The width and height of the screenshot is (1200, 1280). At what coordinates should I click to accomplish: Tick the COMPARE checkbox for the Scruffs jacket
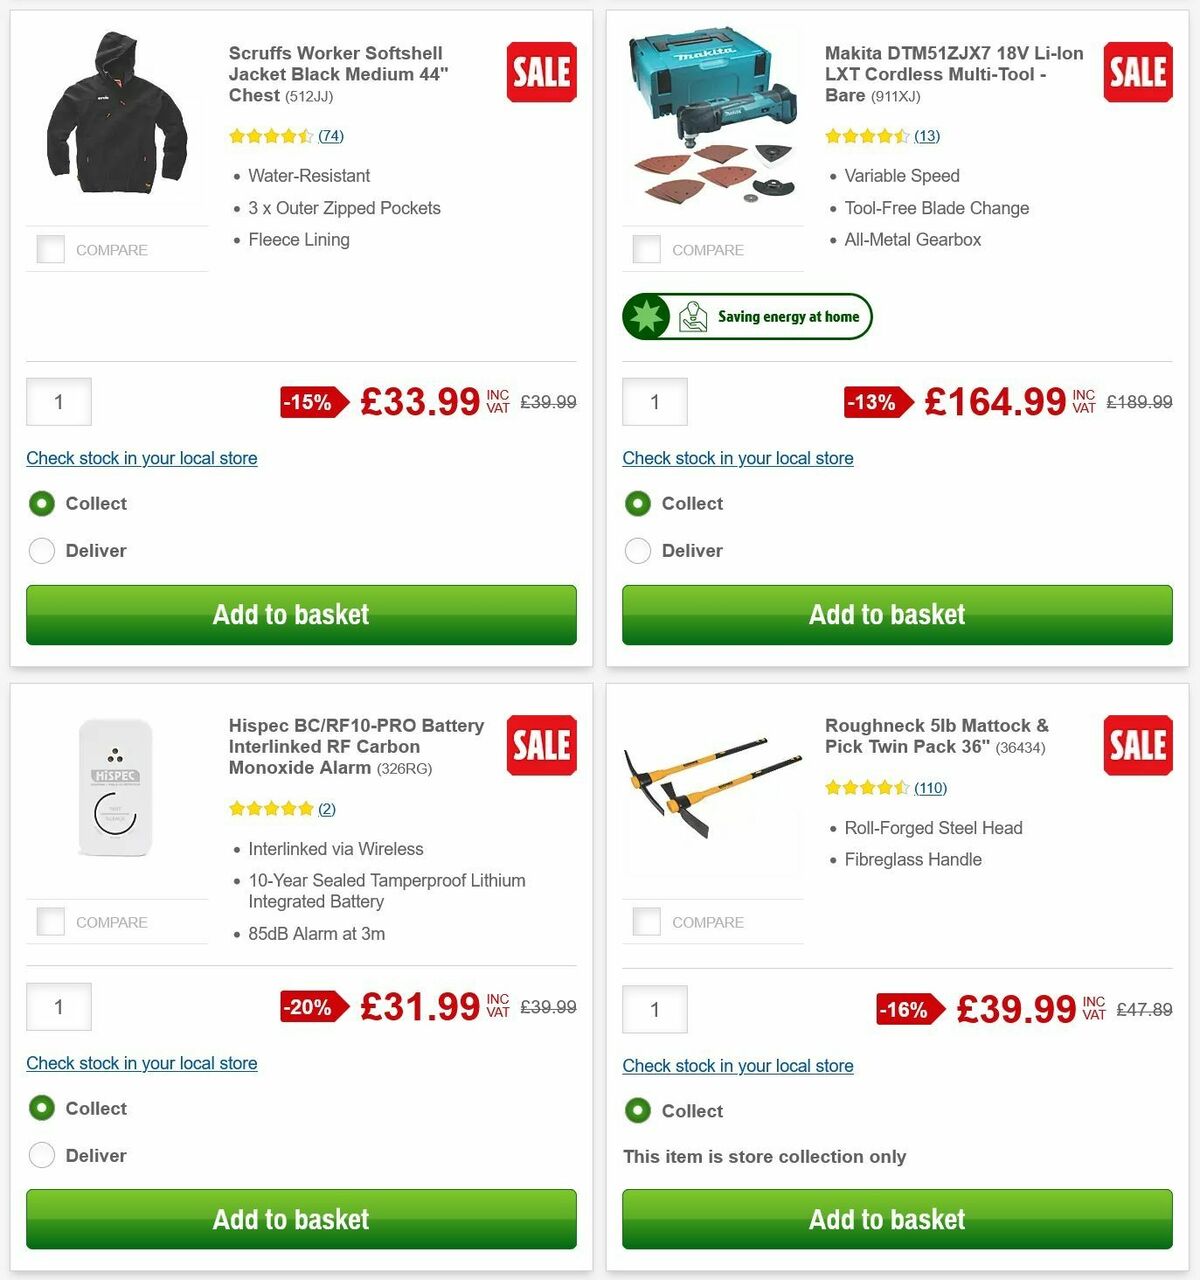click(50, 249)
